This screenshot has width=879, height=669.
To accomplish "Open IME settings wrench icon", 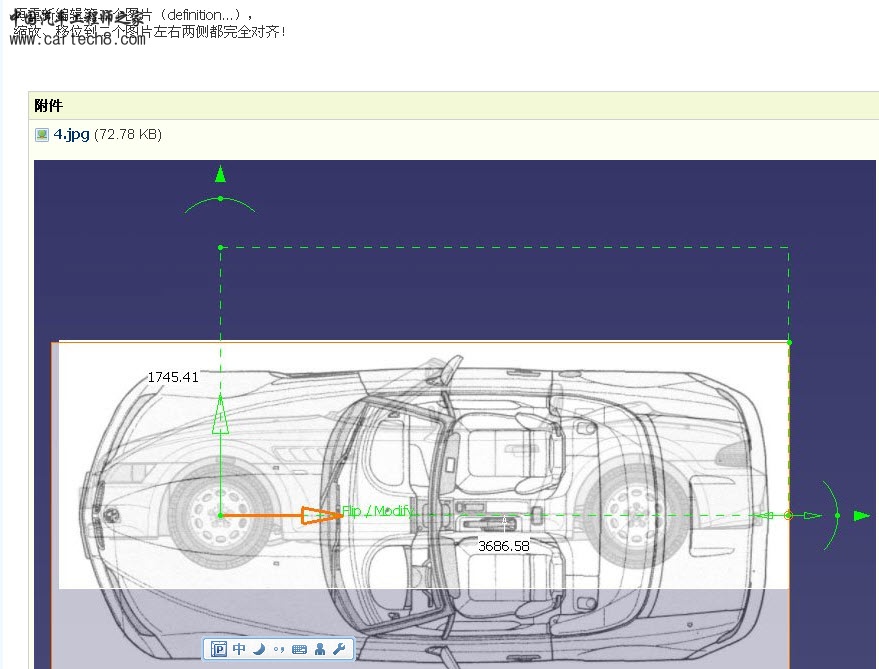I will click(338, 649).
